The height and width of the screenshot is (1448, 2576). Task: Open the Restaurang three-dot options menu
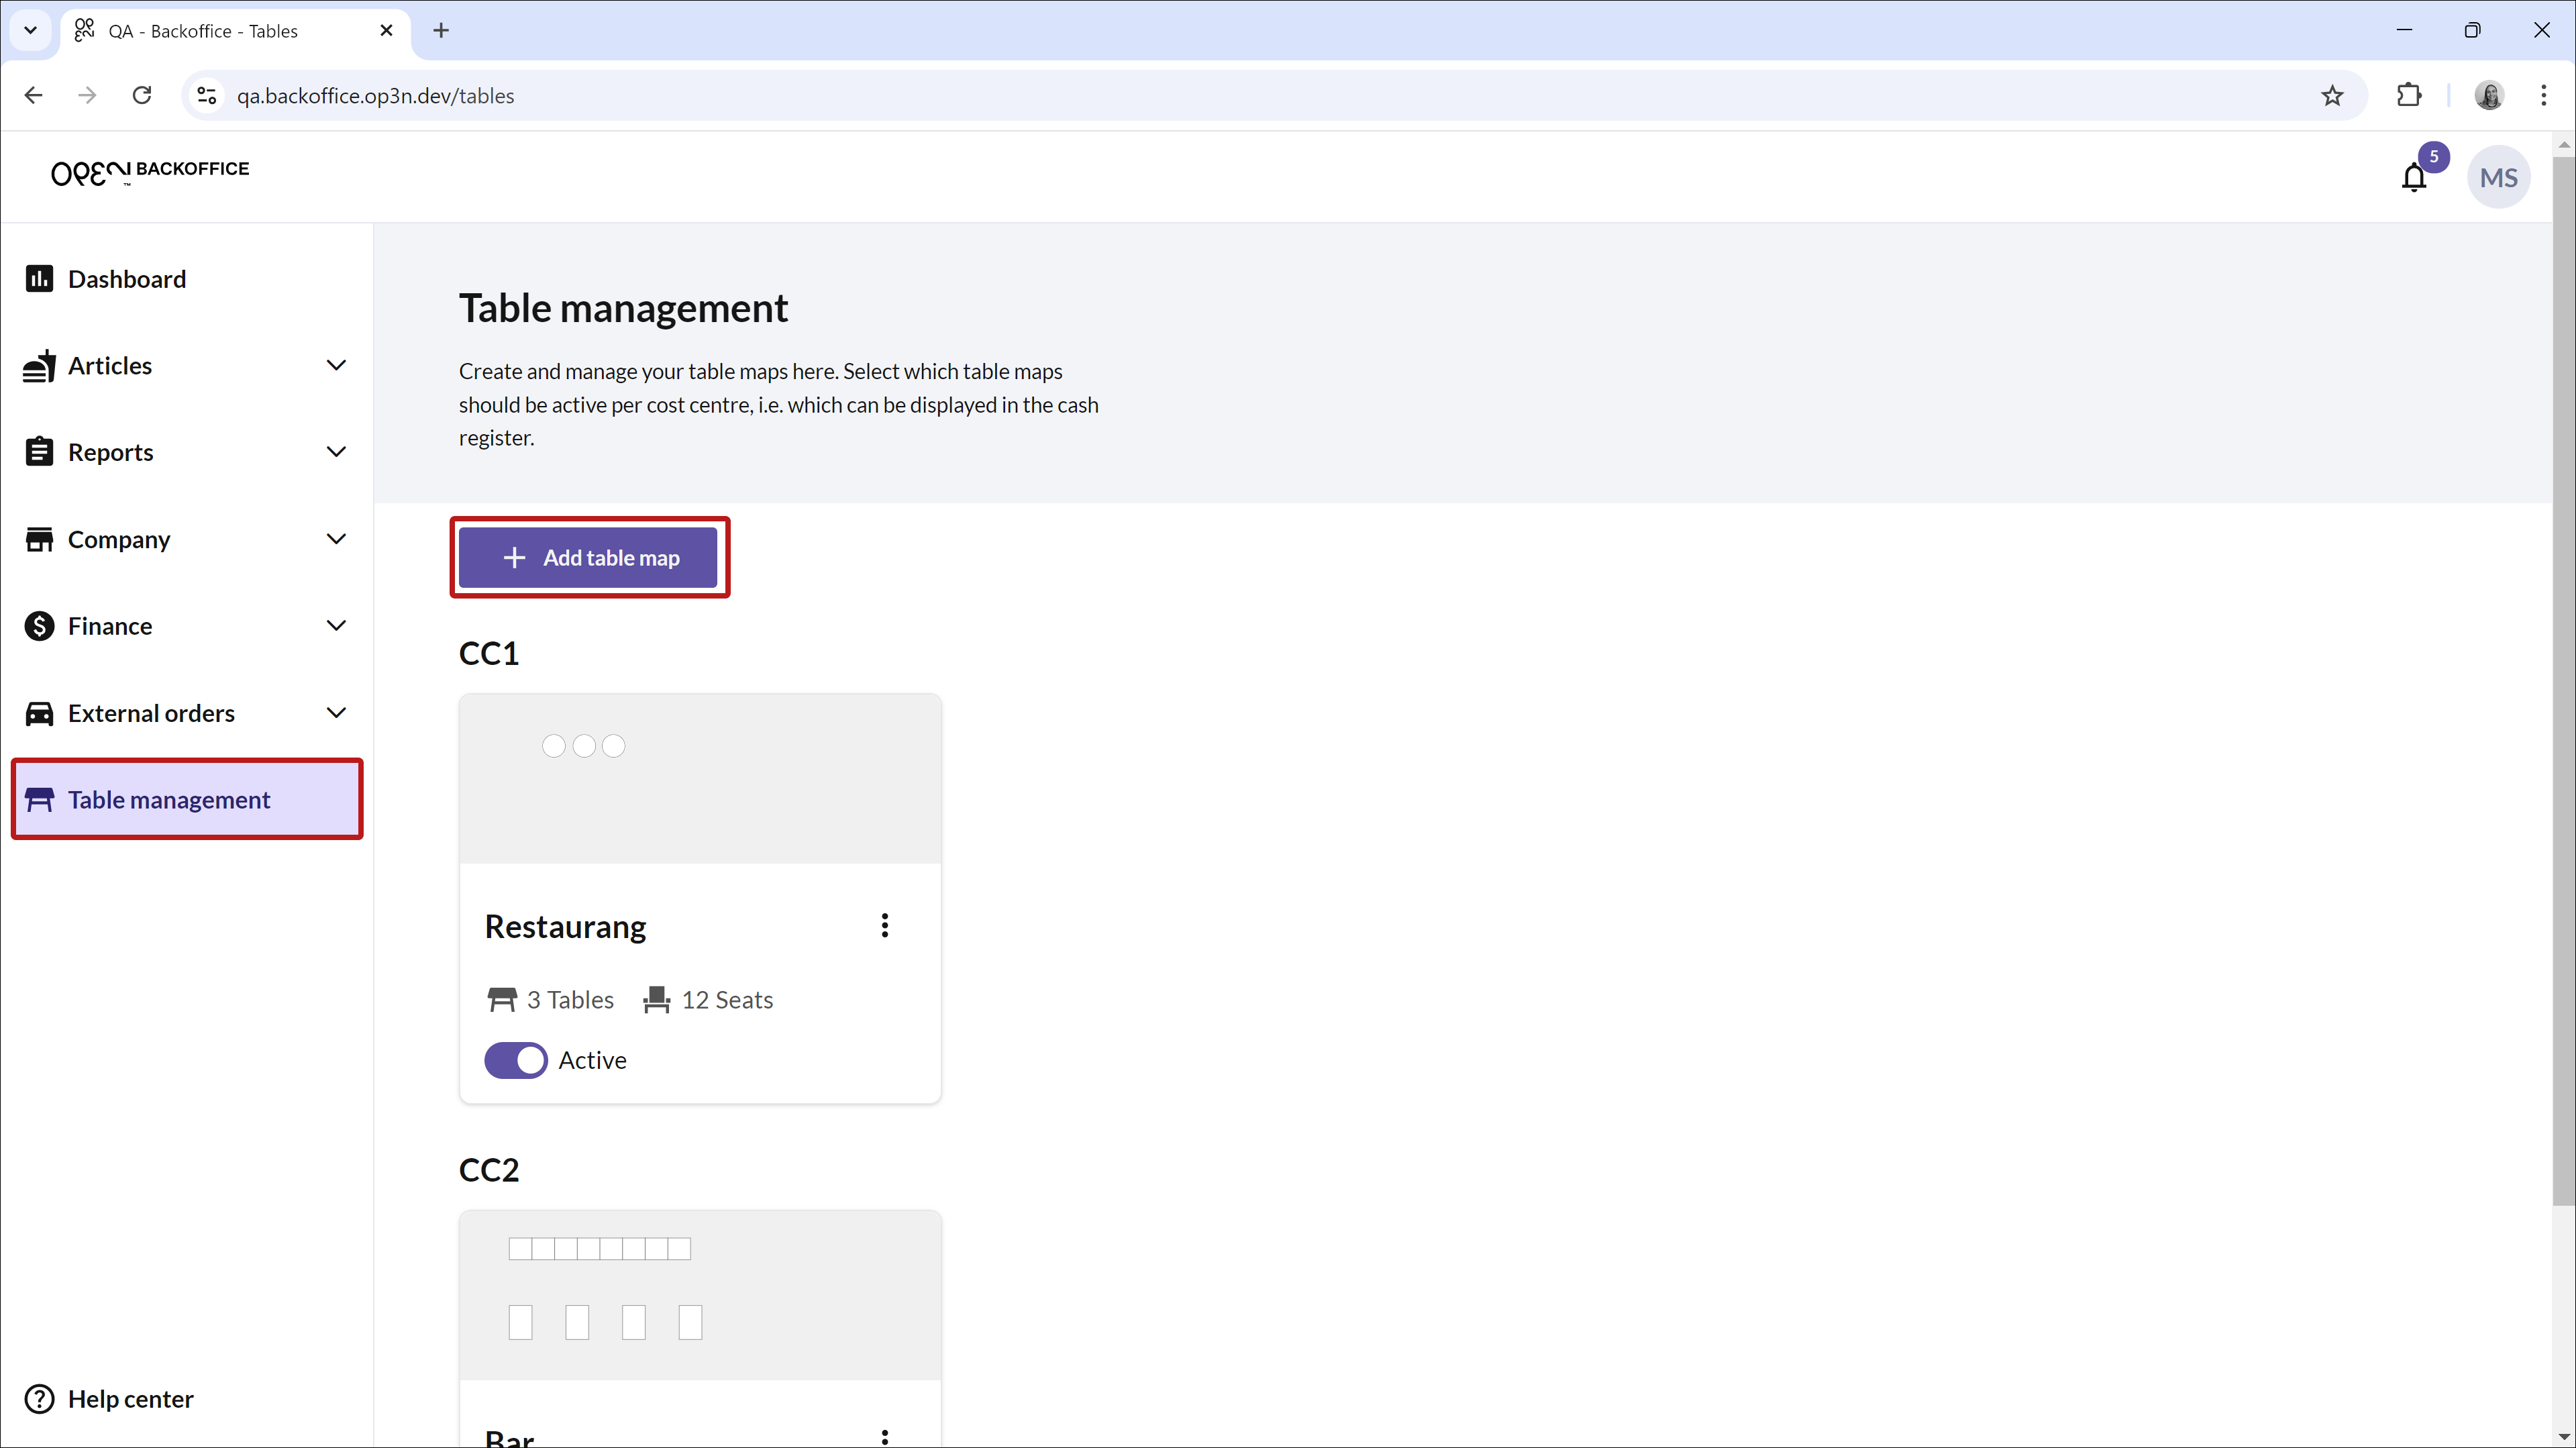coord(884,925)
